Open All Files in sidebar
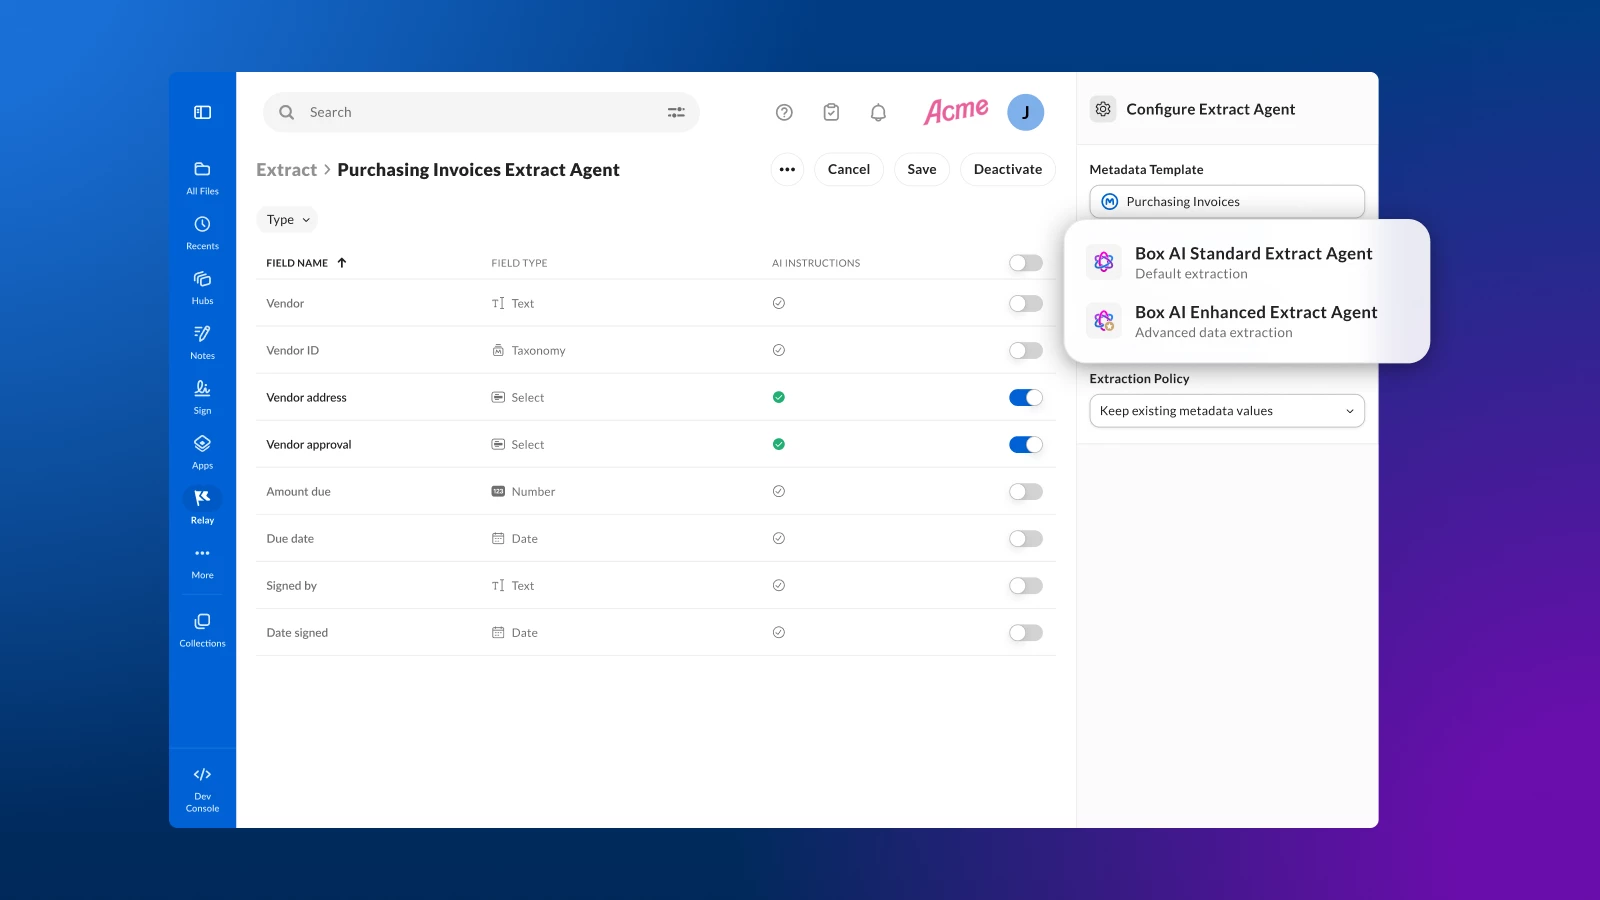Viewport: 1600px width, 900px height. pyautogui.click(x=202, y=177)
